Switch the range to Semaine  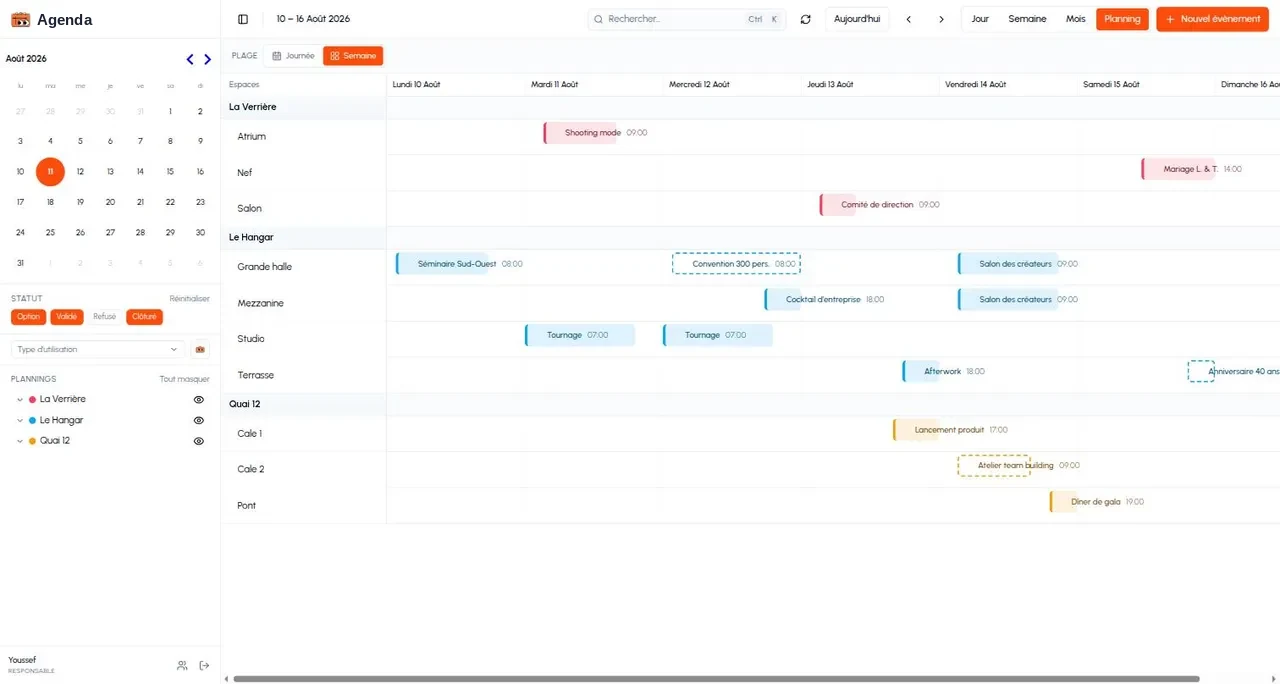tap(353, 56)
